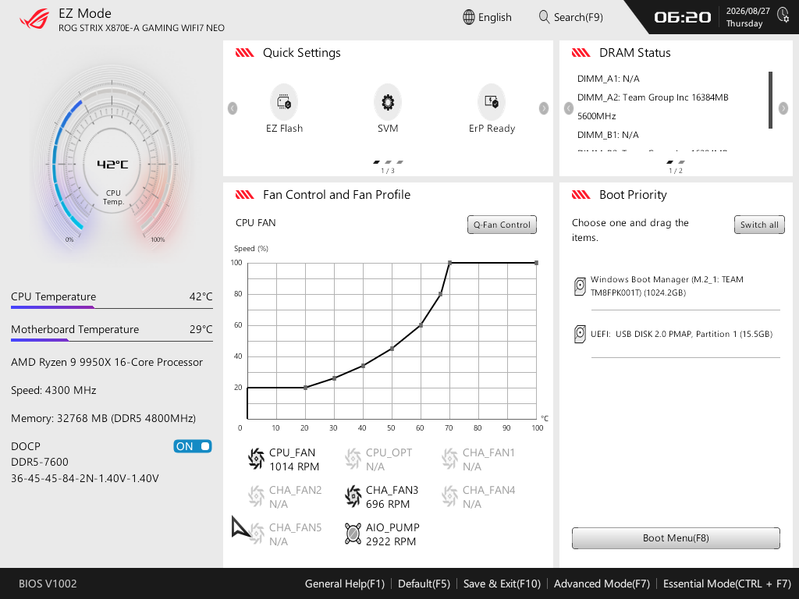Select the ErP Ready icon
799x599 pixels.
(491, 102)
